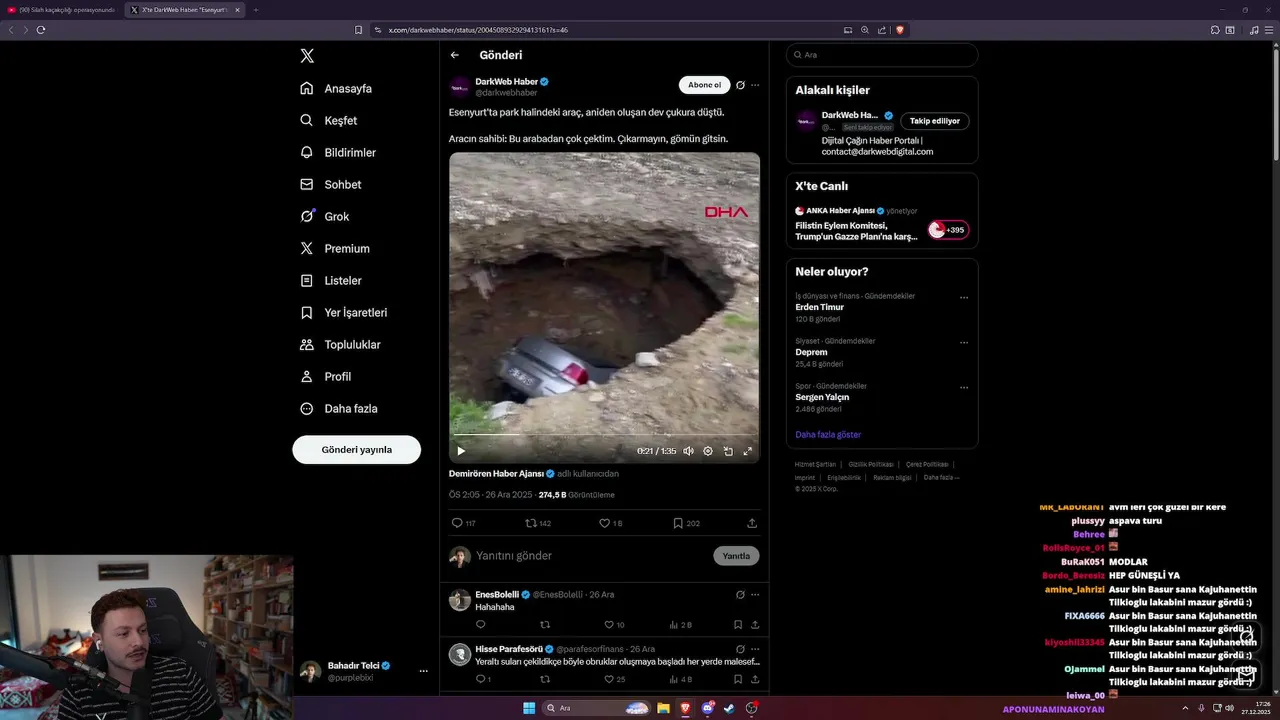Open Demirören Haber Ajansı profile link
This screenshot has height=720, width=1280.
(x=496, y=474)
